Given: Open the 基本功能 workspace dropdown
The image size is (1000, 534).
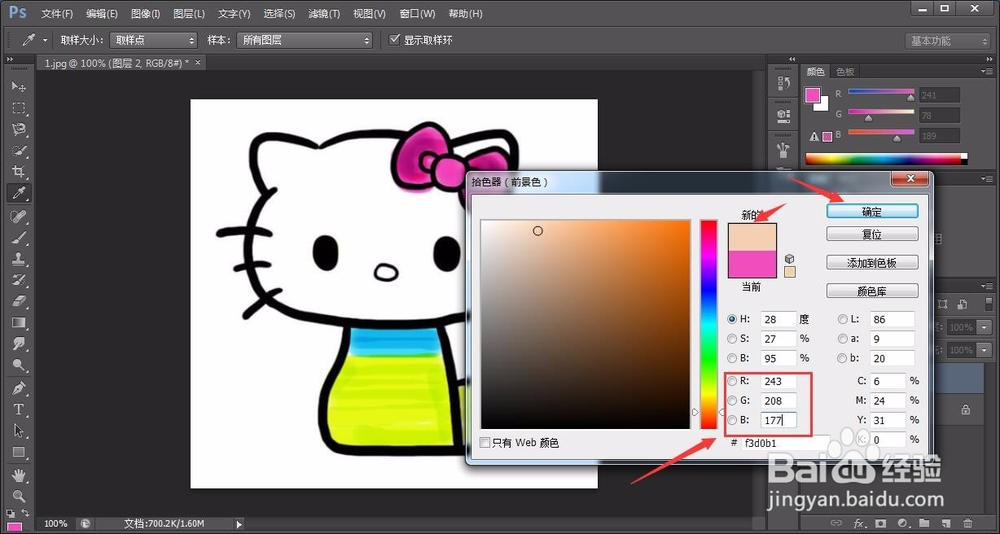Looking at the screenshot, I should [947, 41].
